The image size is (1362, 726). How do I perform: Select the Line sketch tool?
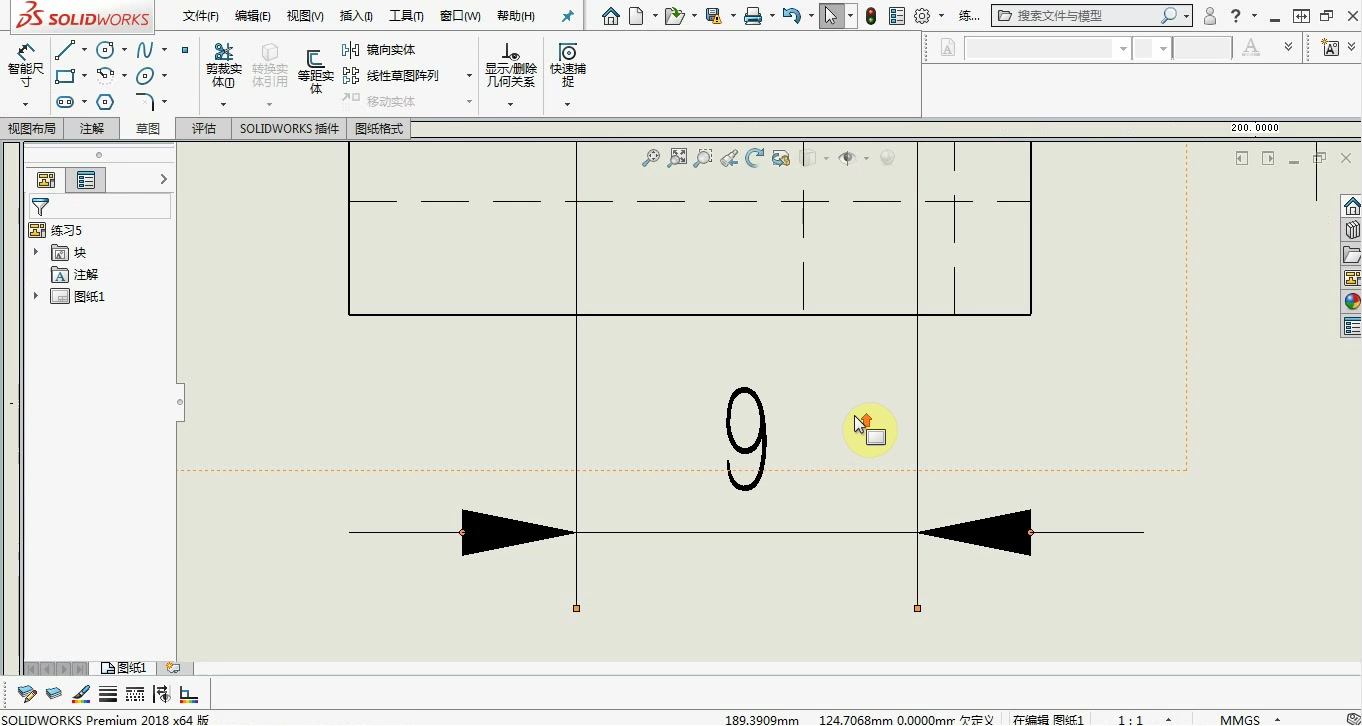[x=66, y=50]
